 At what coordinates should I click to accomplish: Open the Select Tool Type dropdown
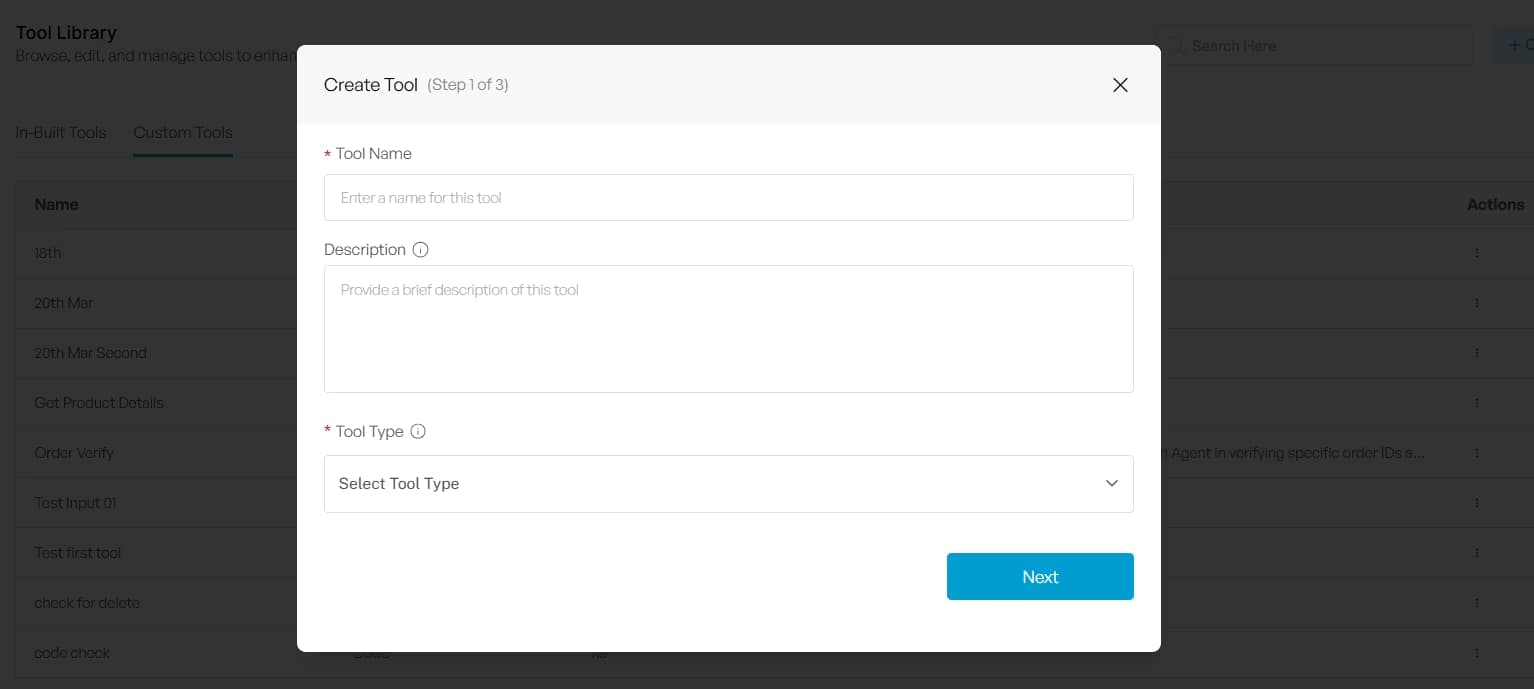coord(728,484)
